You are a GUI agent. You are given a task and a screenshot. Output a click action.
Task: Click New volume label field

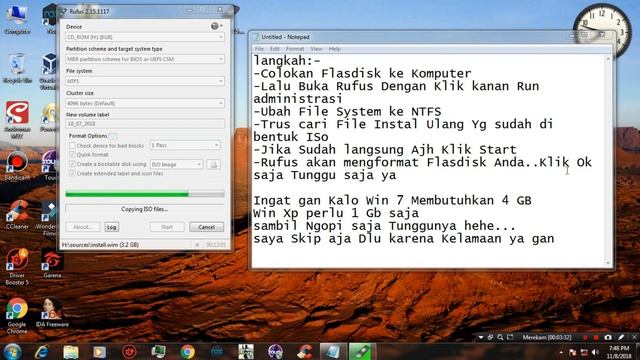pyautogui.click(x=145, y=124)
